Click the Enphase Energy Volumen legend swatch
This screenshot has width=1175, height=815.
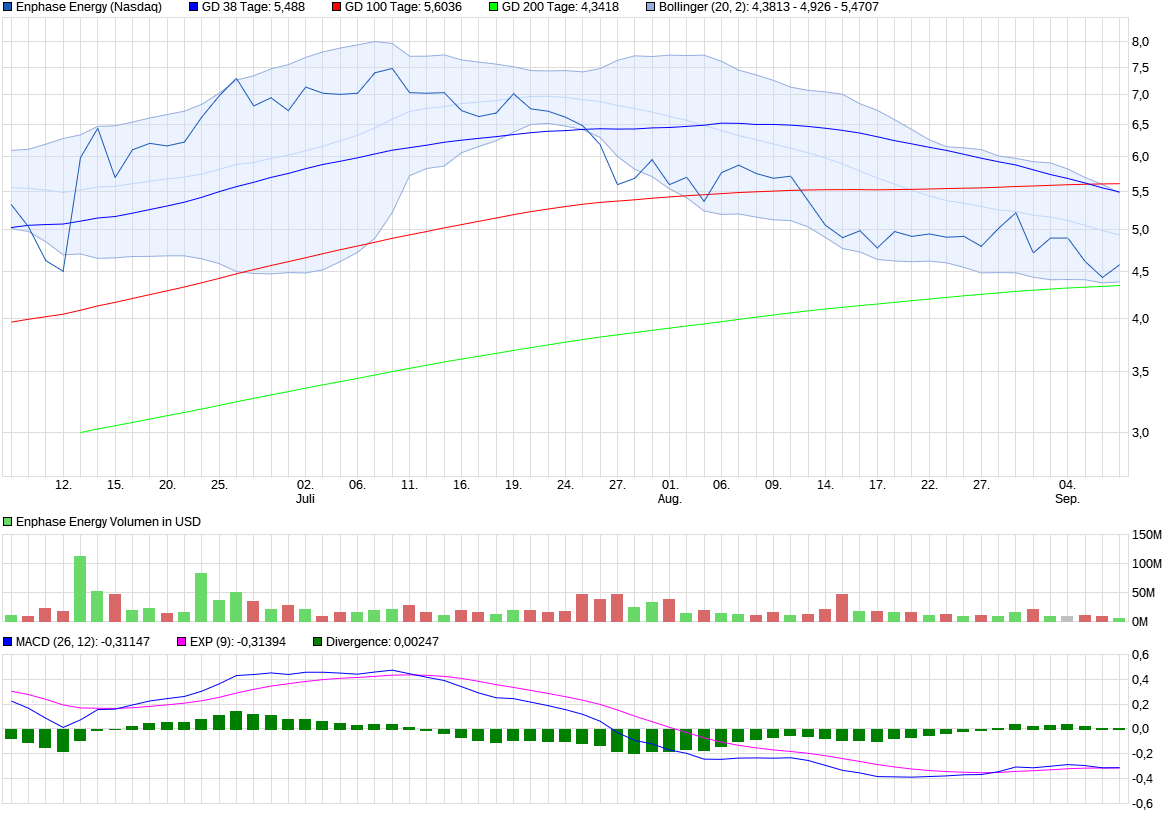pos(7,522)
